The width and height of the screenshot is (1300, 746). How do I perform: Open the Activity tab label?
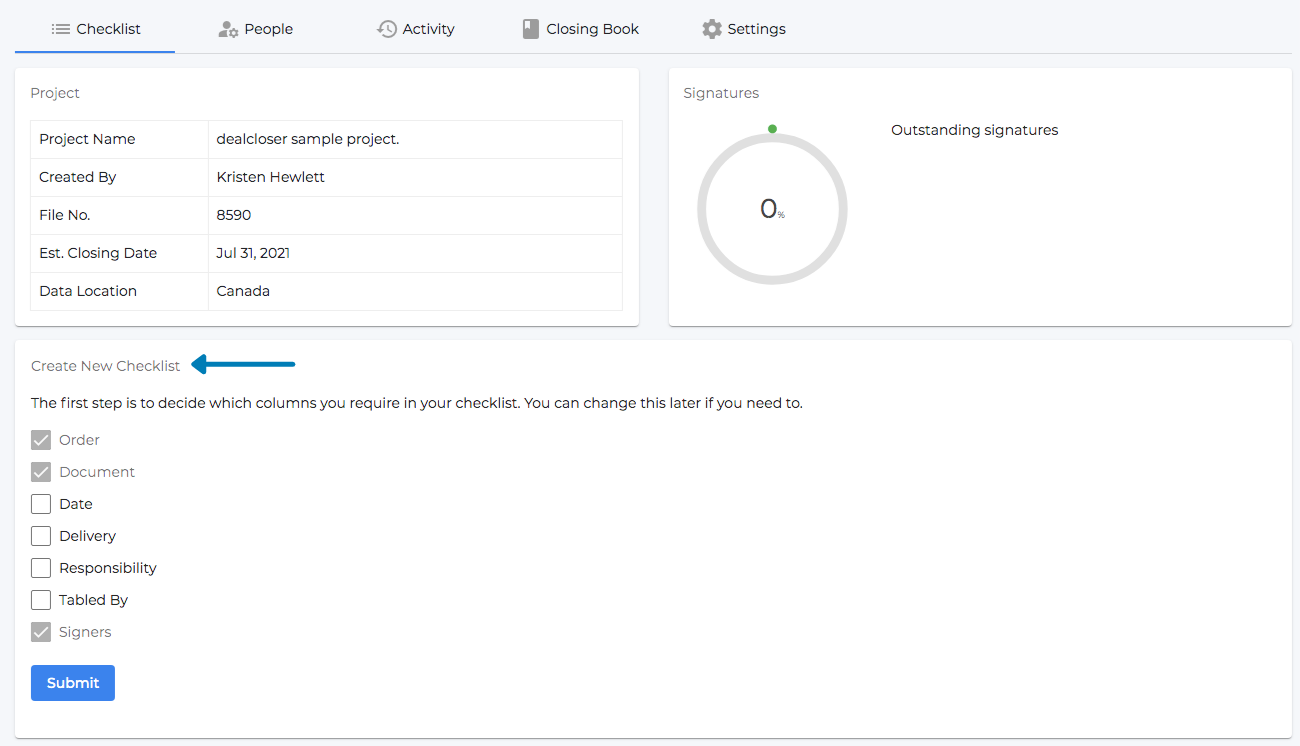tap(429, 29)
